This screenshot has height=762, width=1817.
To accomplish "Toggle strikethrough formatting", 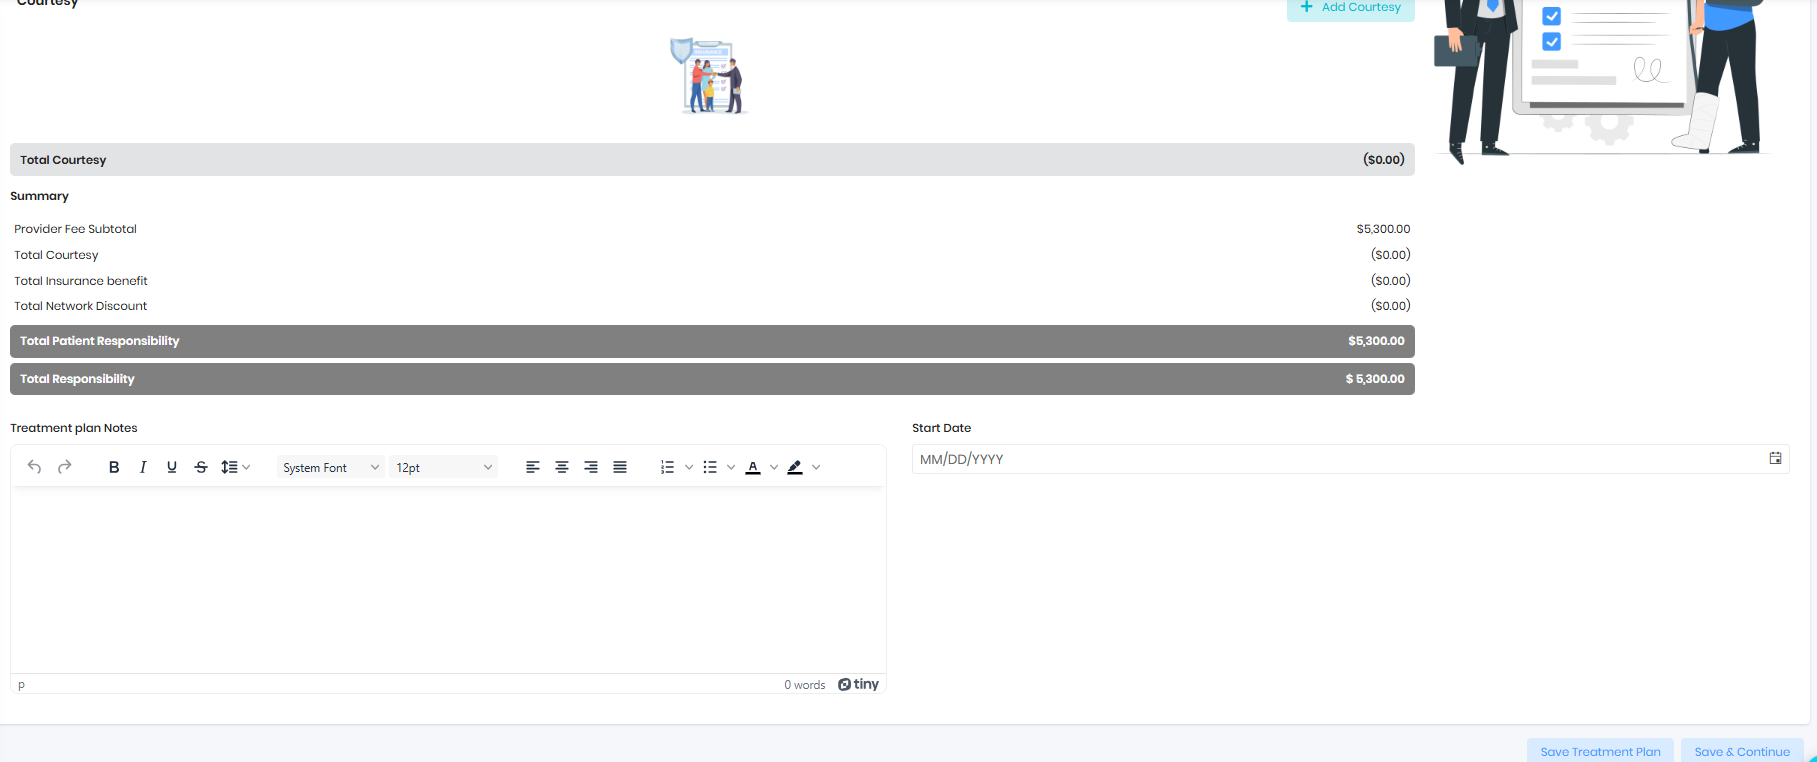I will pos(201,467).
